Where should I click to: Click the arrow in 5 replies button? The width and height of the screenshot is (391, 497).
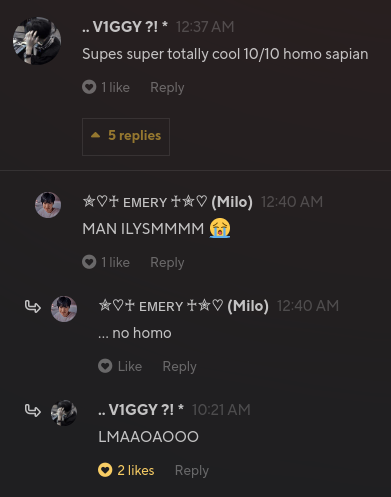(95, 135)
